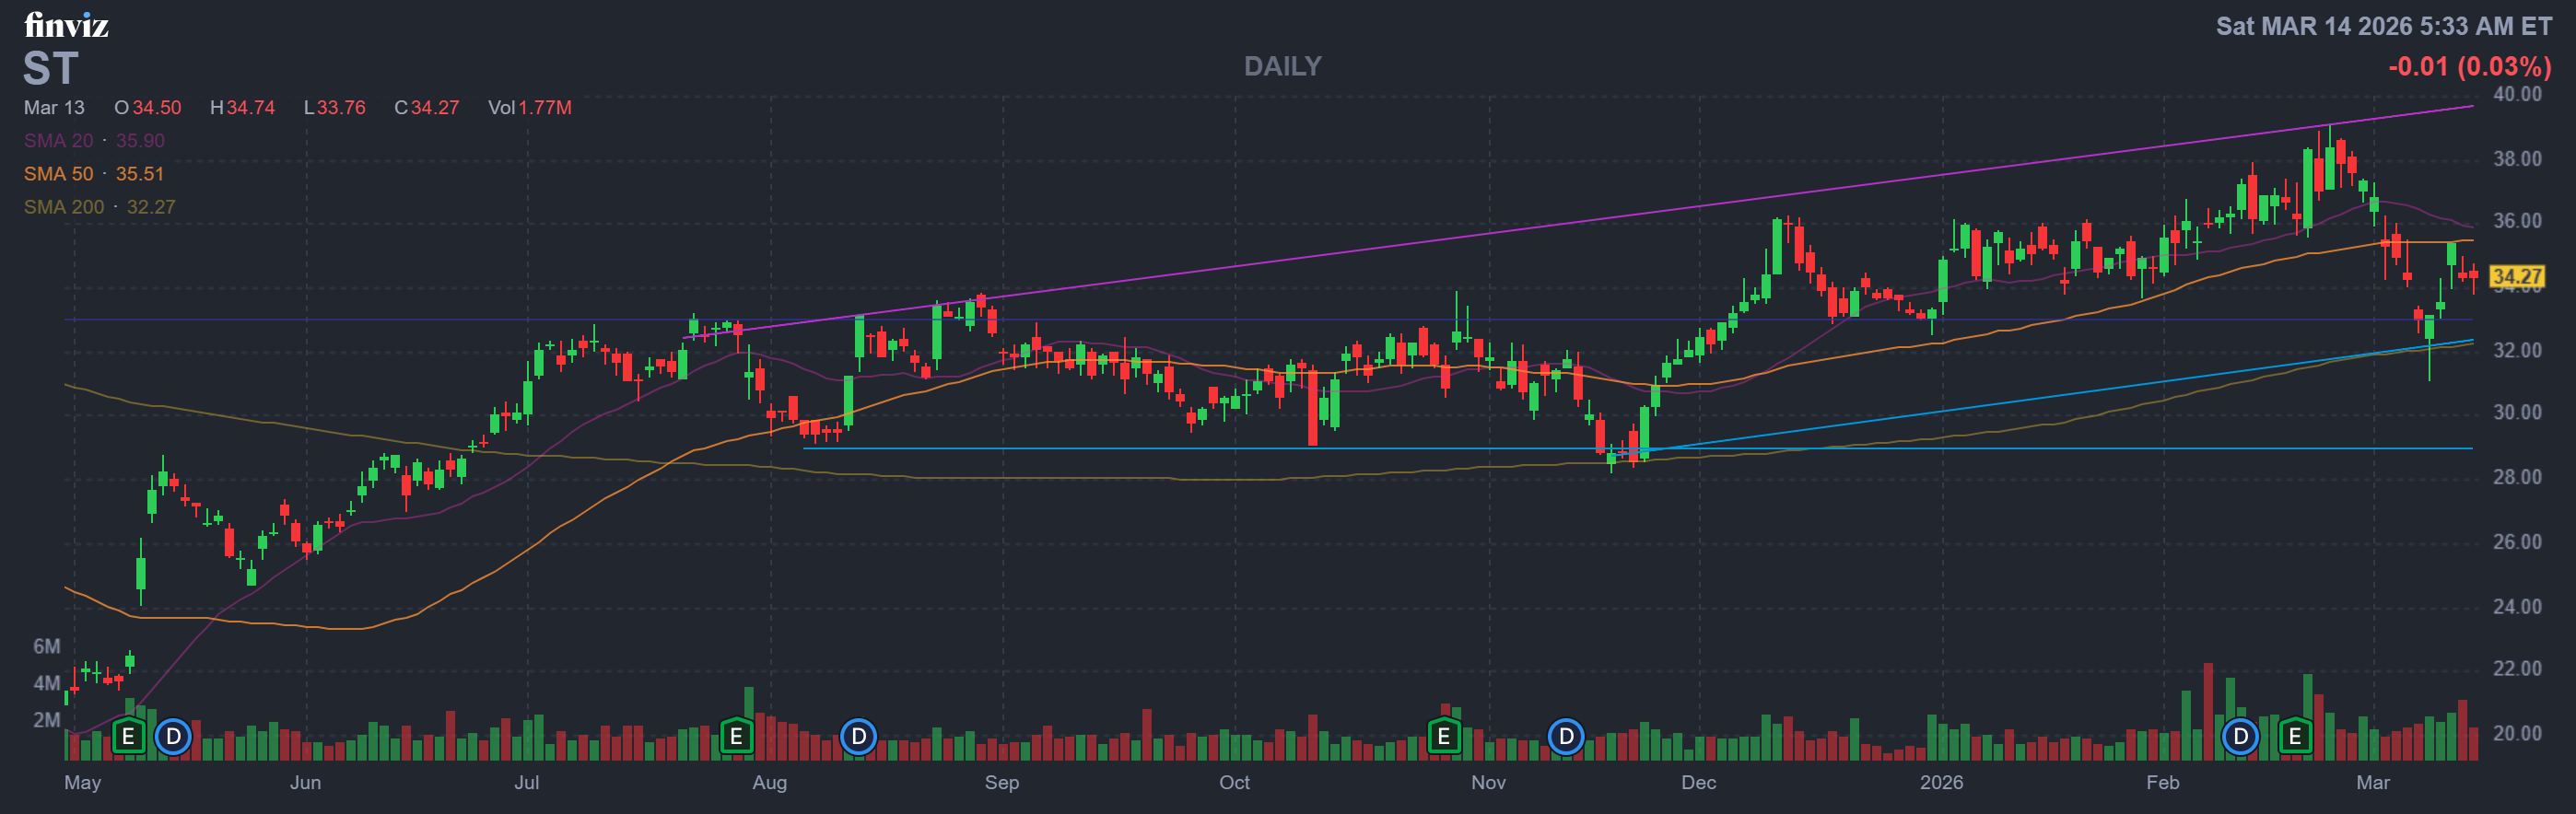Click the DAILY timeframe label
The image size is (2576, 814).
(x=1282, y=66)
